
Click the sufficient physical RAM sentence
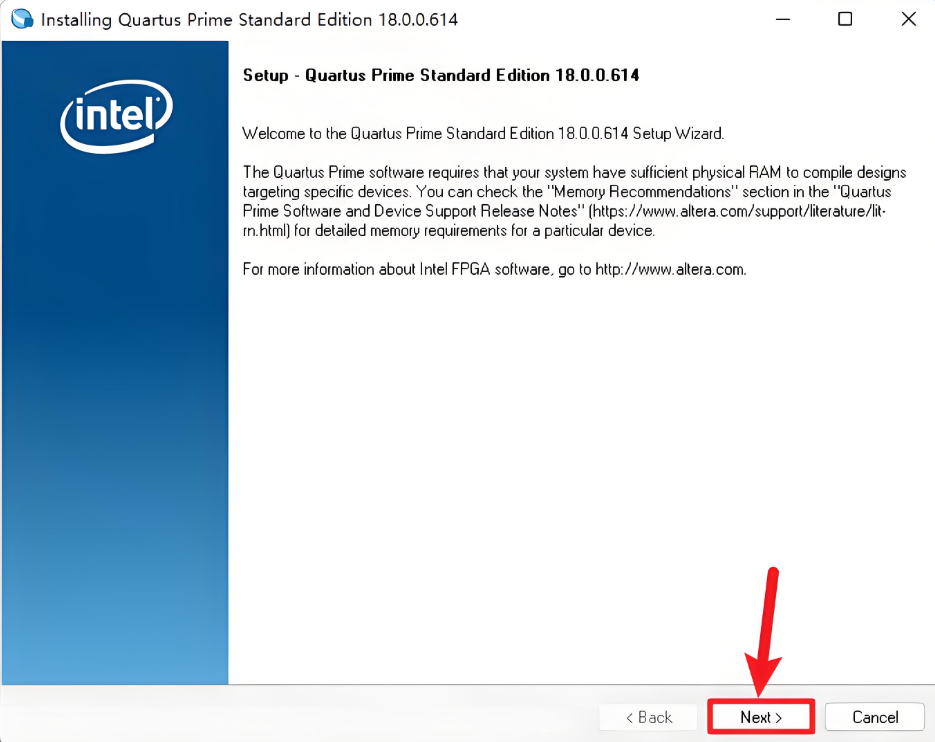[574, 202]
